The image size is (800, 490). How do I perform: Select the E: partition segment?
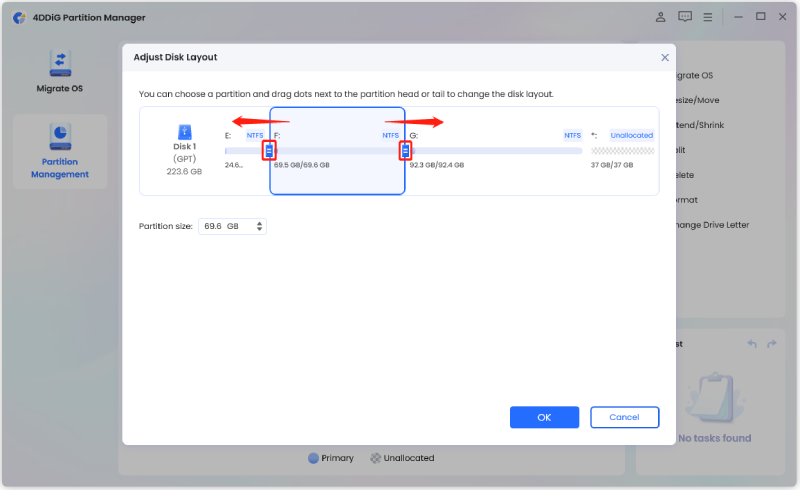tap(245, 151)
